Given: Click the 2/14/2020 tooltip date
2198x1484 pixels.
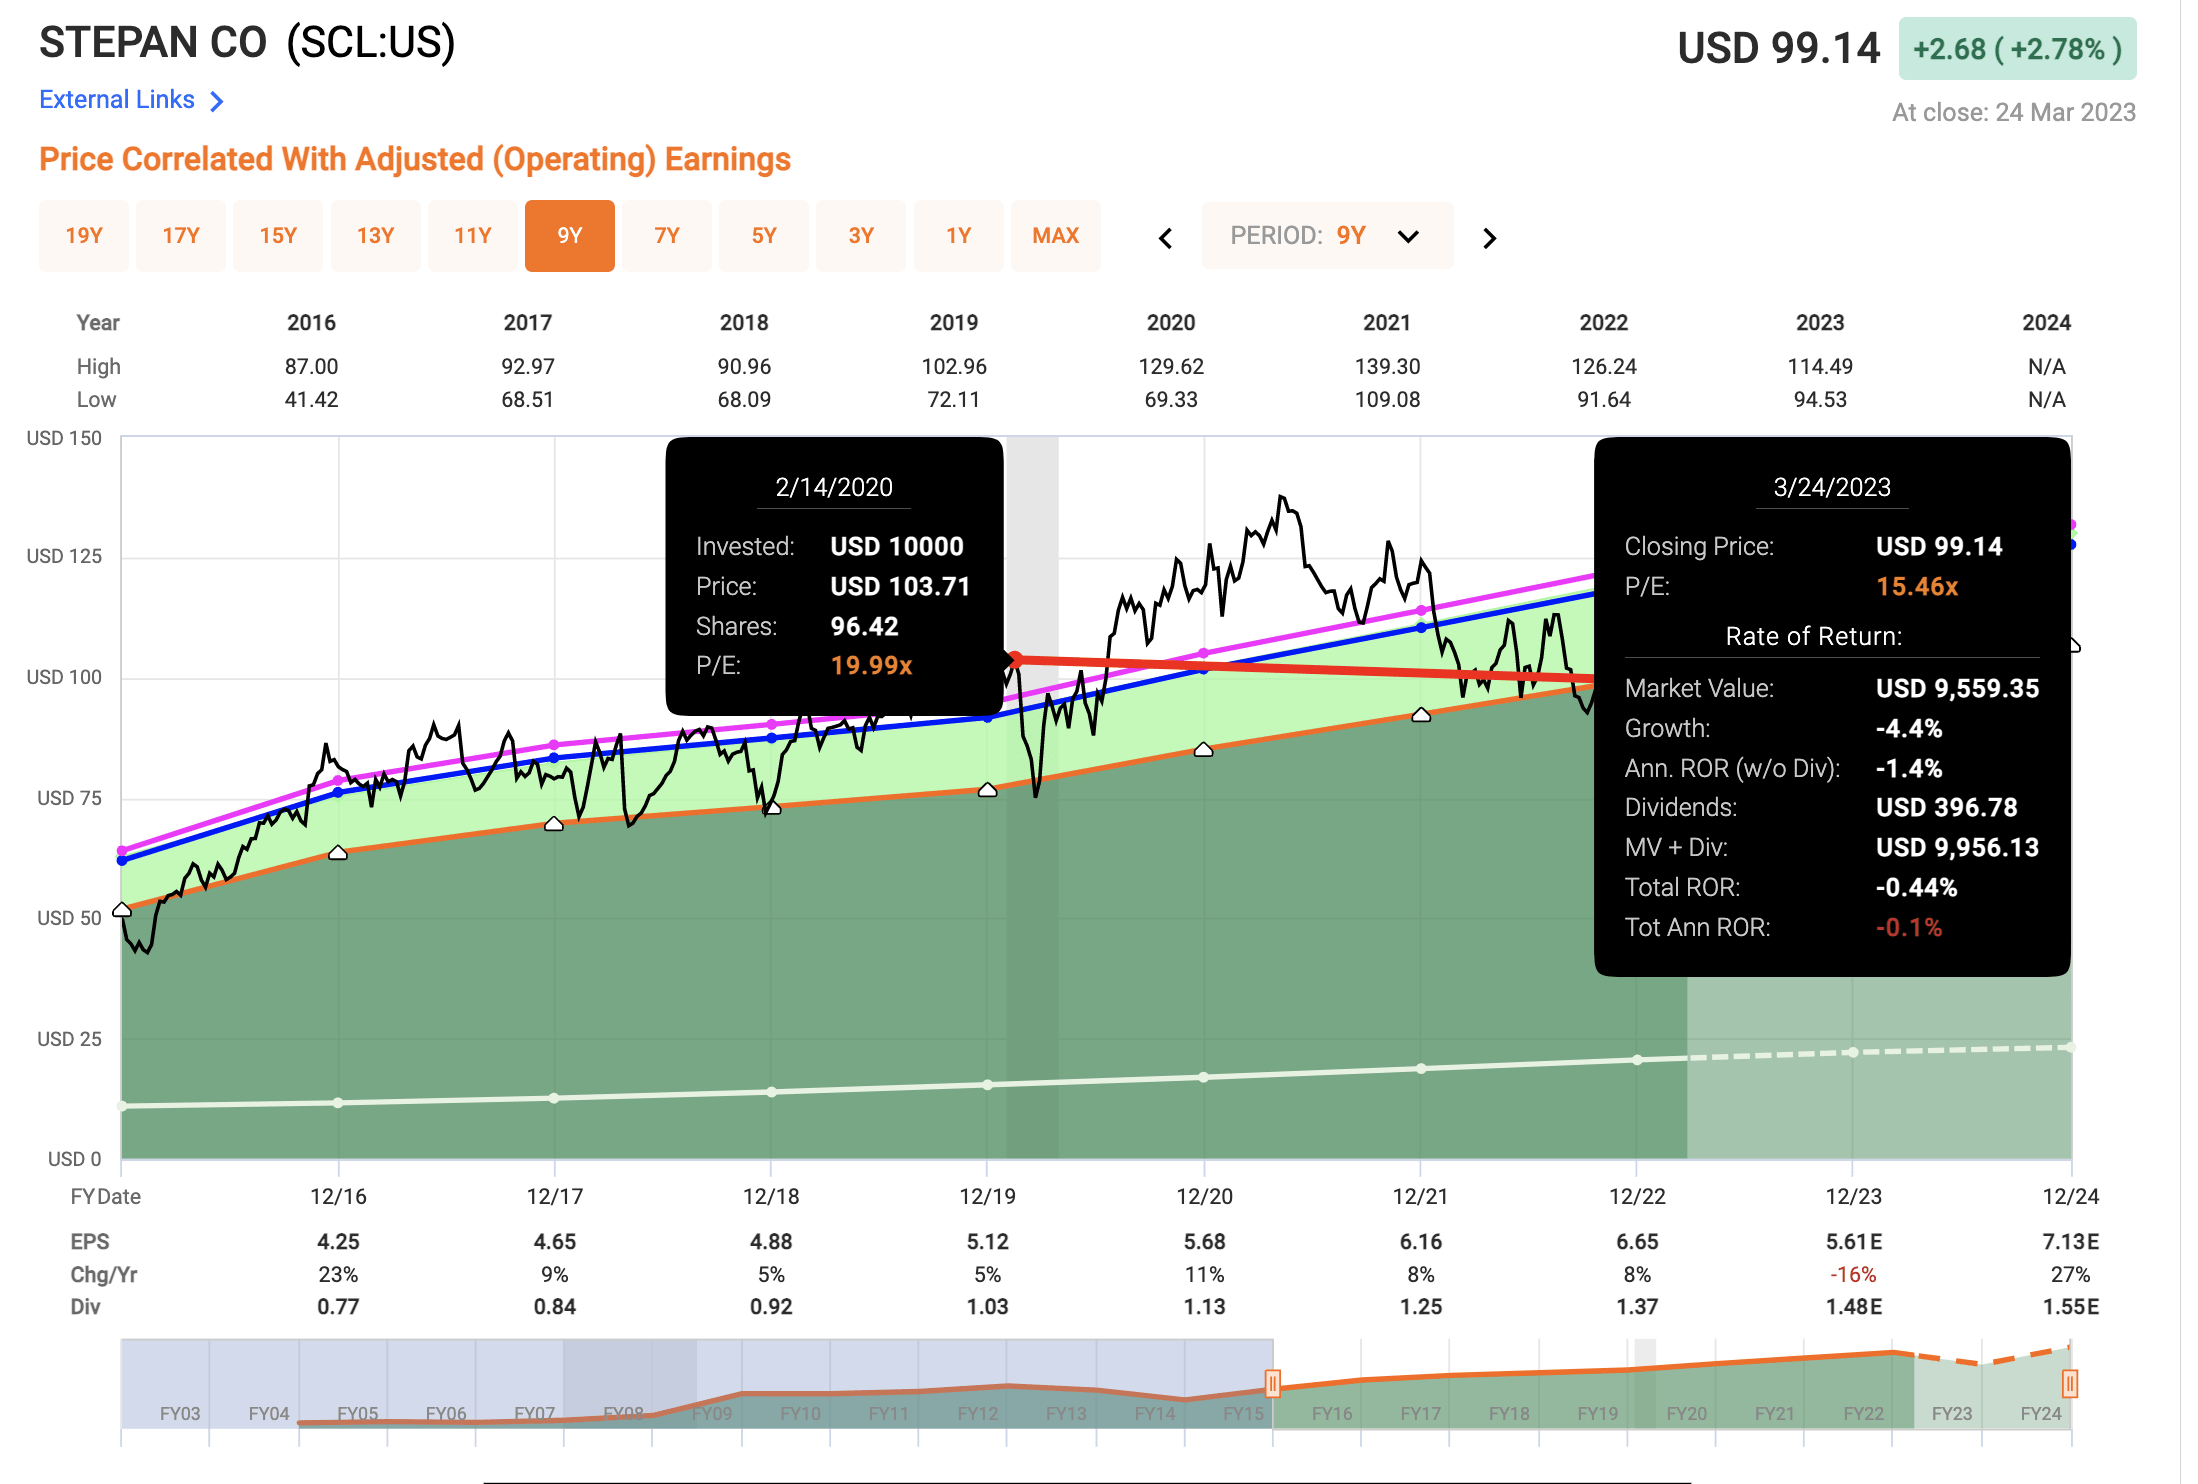Looking at the screenshot, I should (x=834, y=487).
